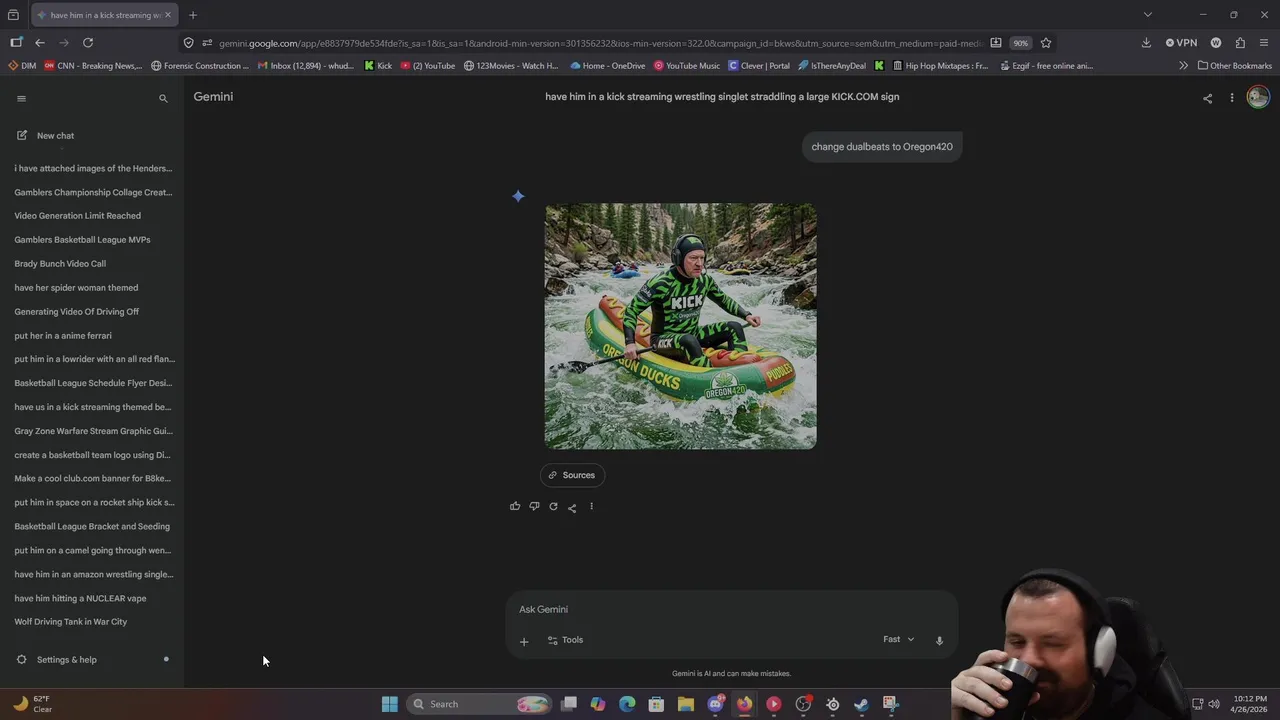Open conversation options three-dot menu at top

pos(1232,97)
